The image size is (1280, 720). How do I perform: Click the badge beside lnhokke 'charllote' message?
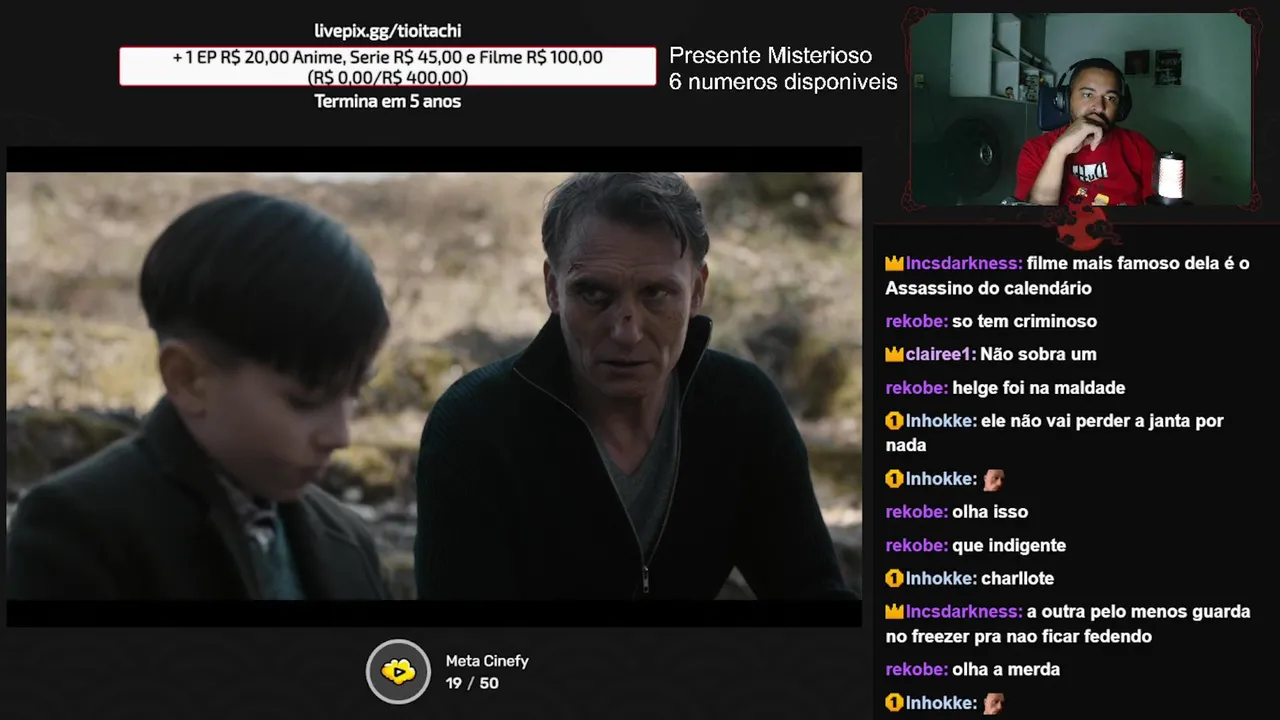(x=894, y=578)
